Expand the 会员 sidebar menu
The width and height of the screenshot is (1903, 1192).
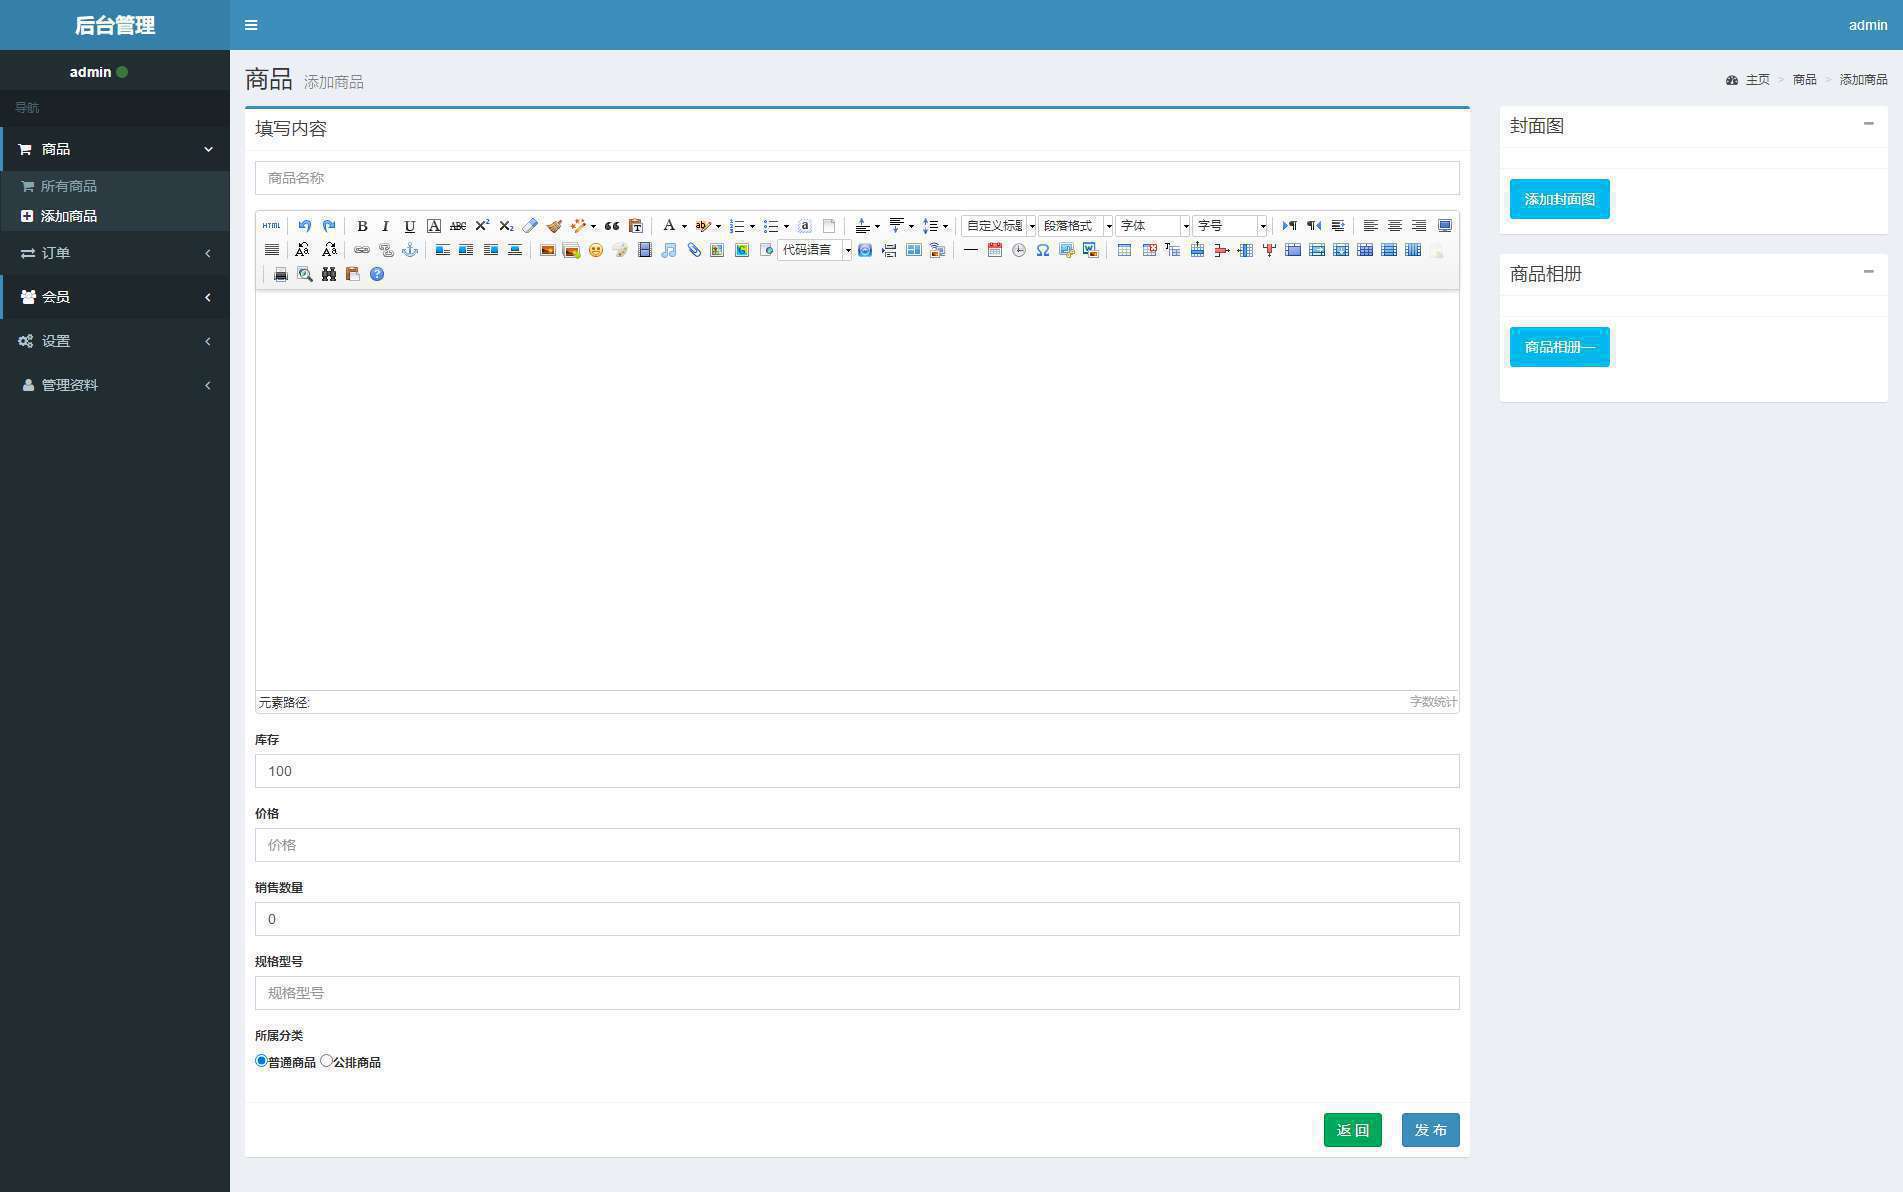point(115,297)
